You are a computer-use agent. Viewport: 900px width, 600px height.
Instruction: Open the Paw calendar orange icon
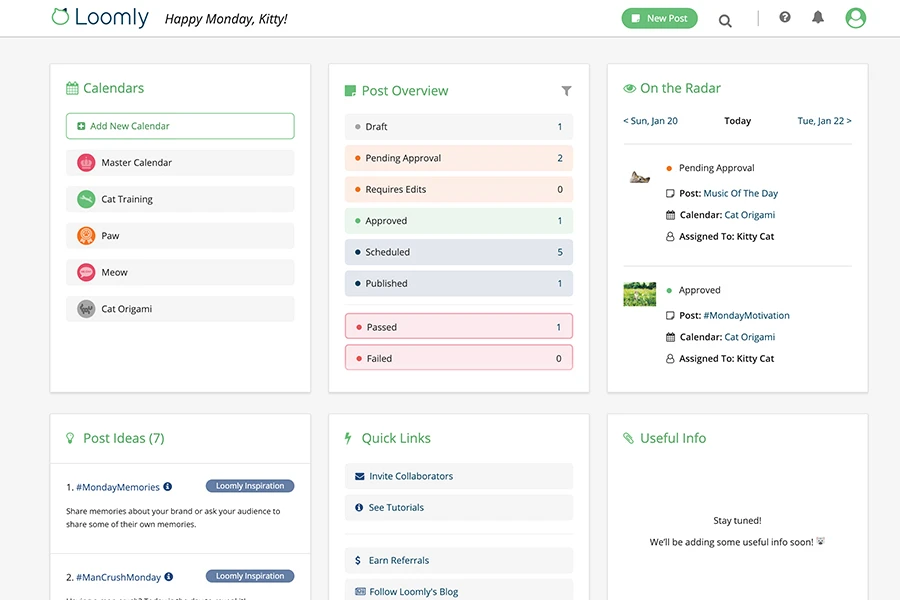click(86, 236)
